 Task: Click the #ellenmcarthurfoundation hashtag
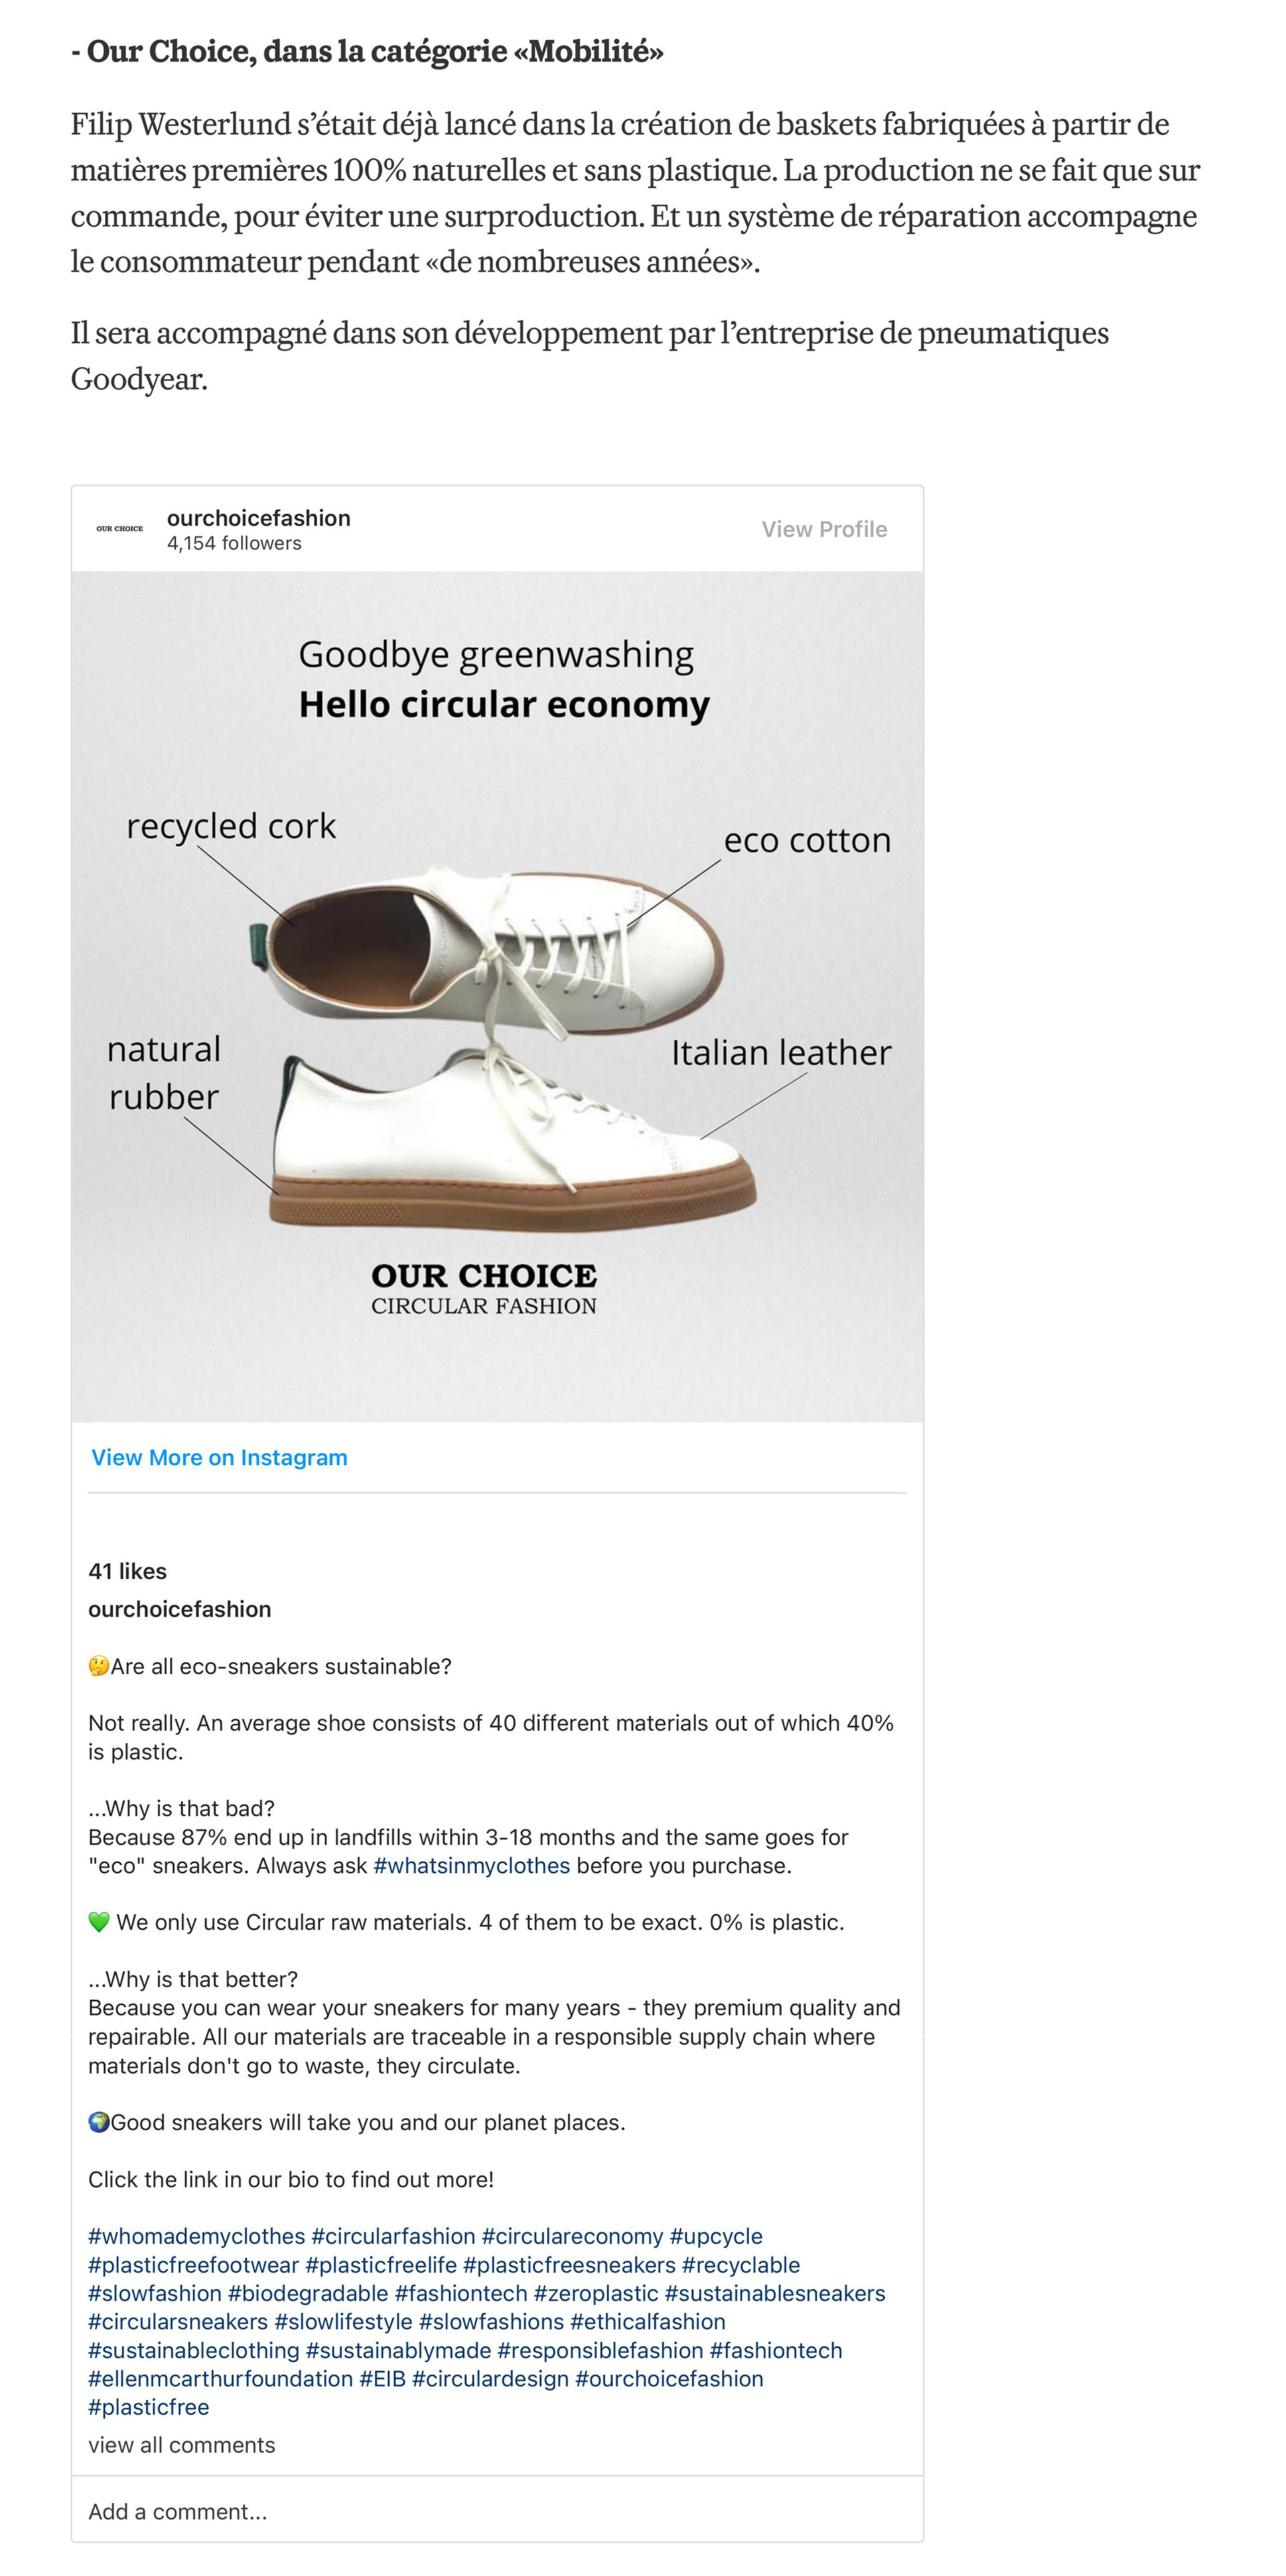click(x=220, y=2379)
